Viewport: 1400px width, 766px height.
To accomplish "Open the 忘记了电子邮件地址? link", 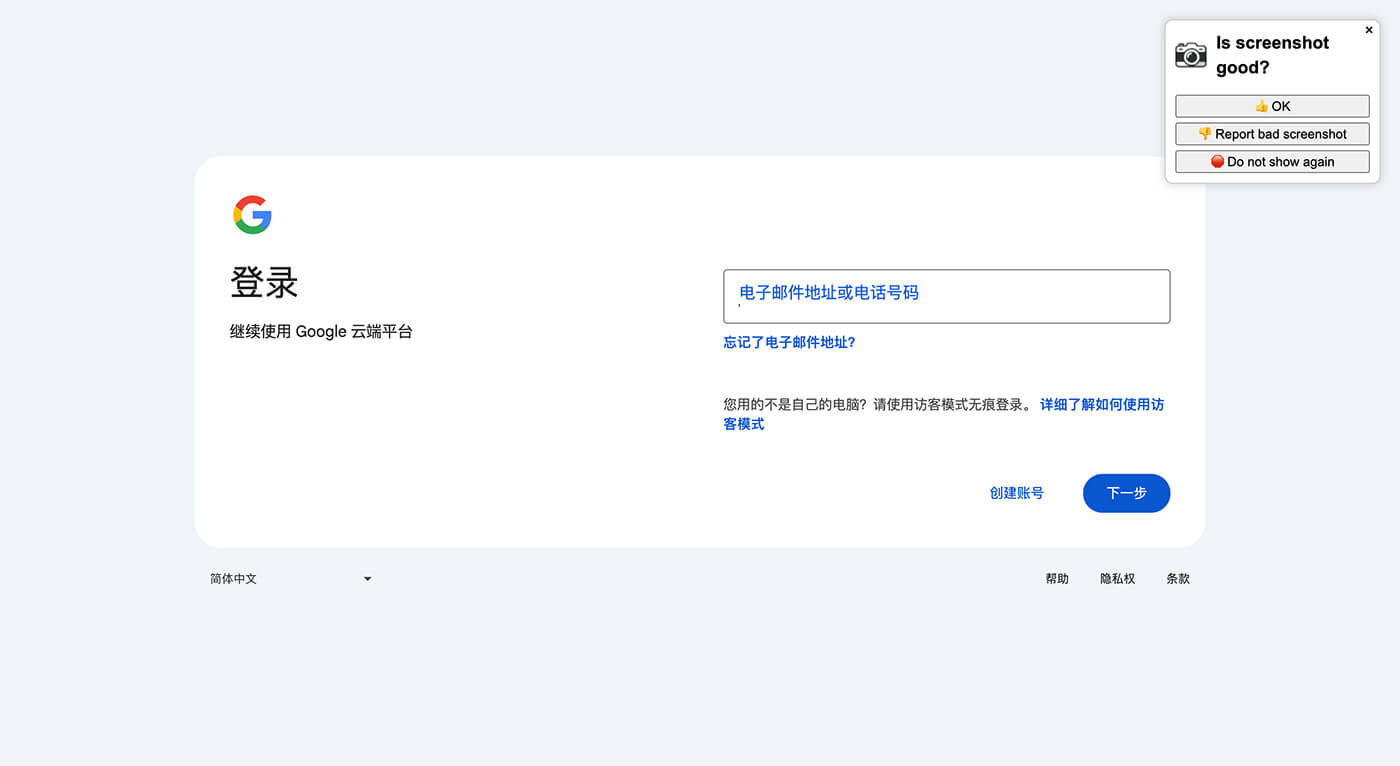I will [789, 342].
